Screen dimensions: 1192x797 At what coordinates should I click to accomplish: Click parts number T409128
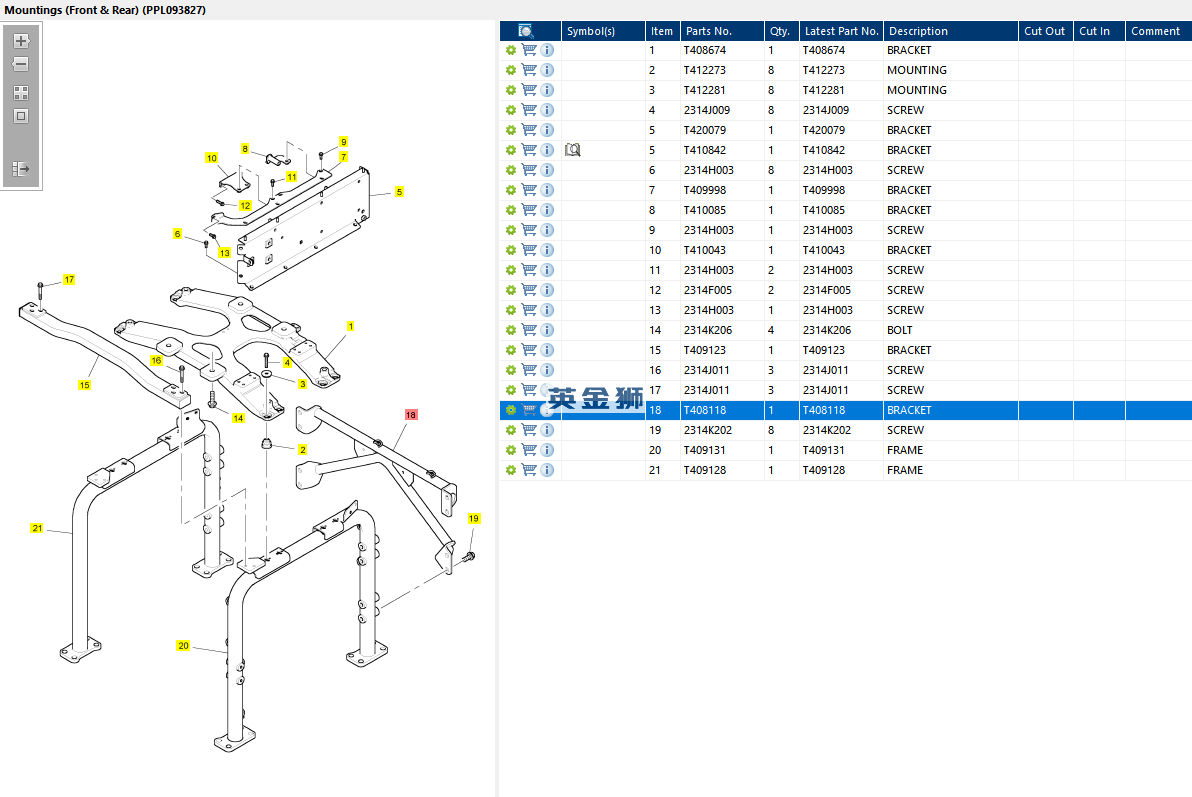[x=705, y=470]
